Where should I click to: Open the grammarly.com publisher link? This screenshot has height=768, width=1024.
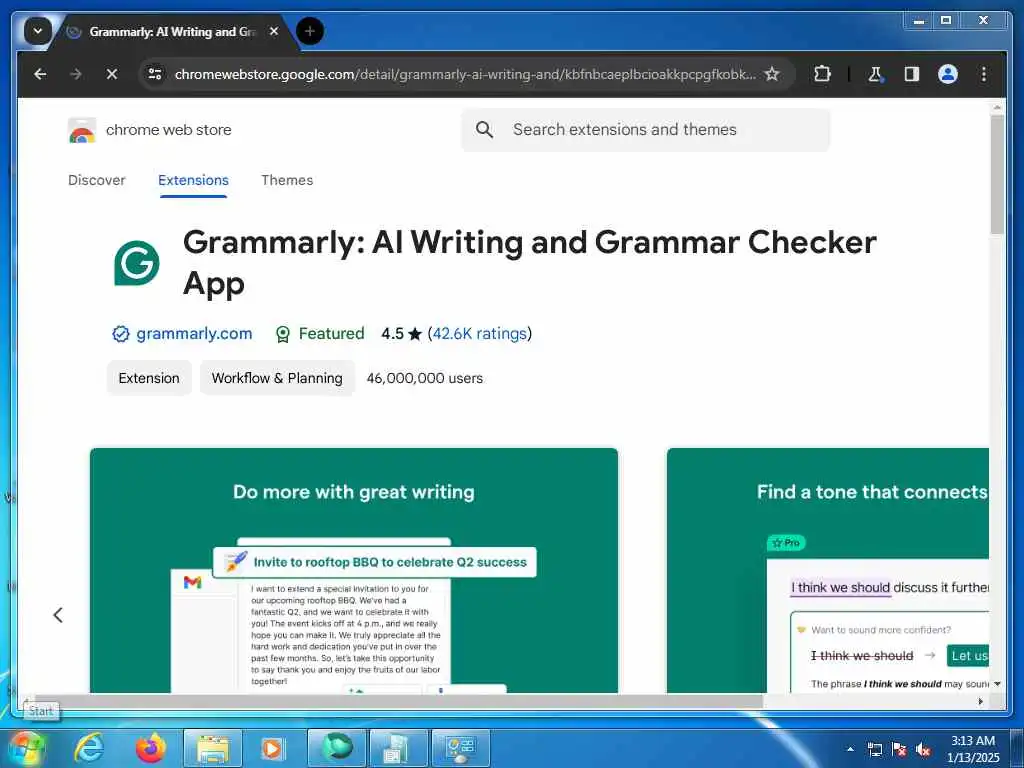coord(194,334)
